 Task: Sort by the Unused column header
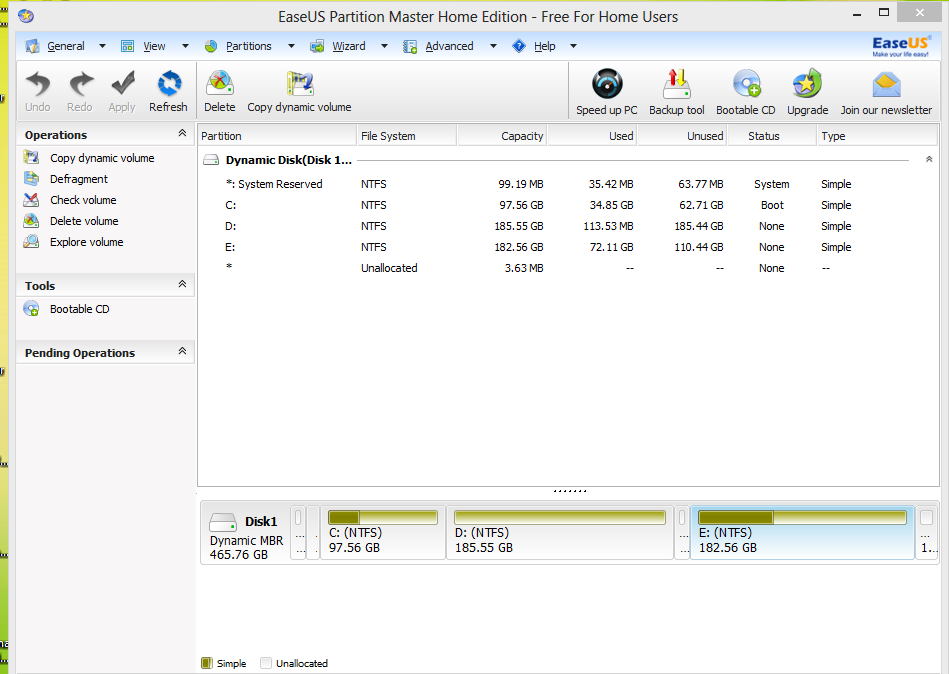tap(682, 136)
